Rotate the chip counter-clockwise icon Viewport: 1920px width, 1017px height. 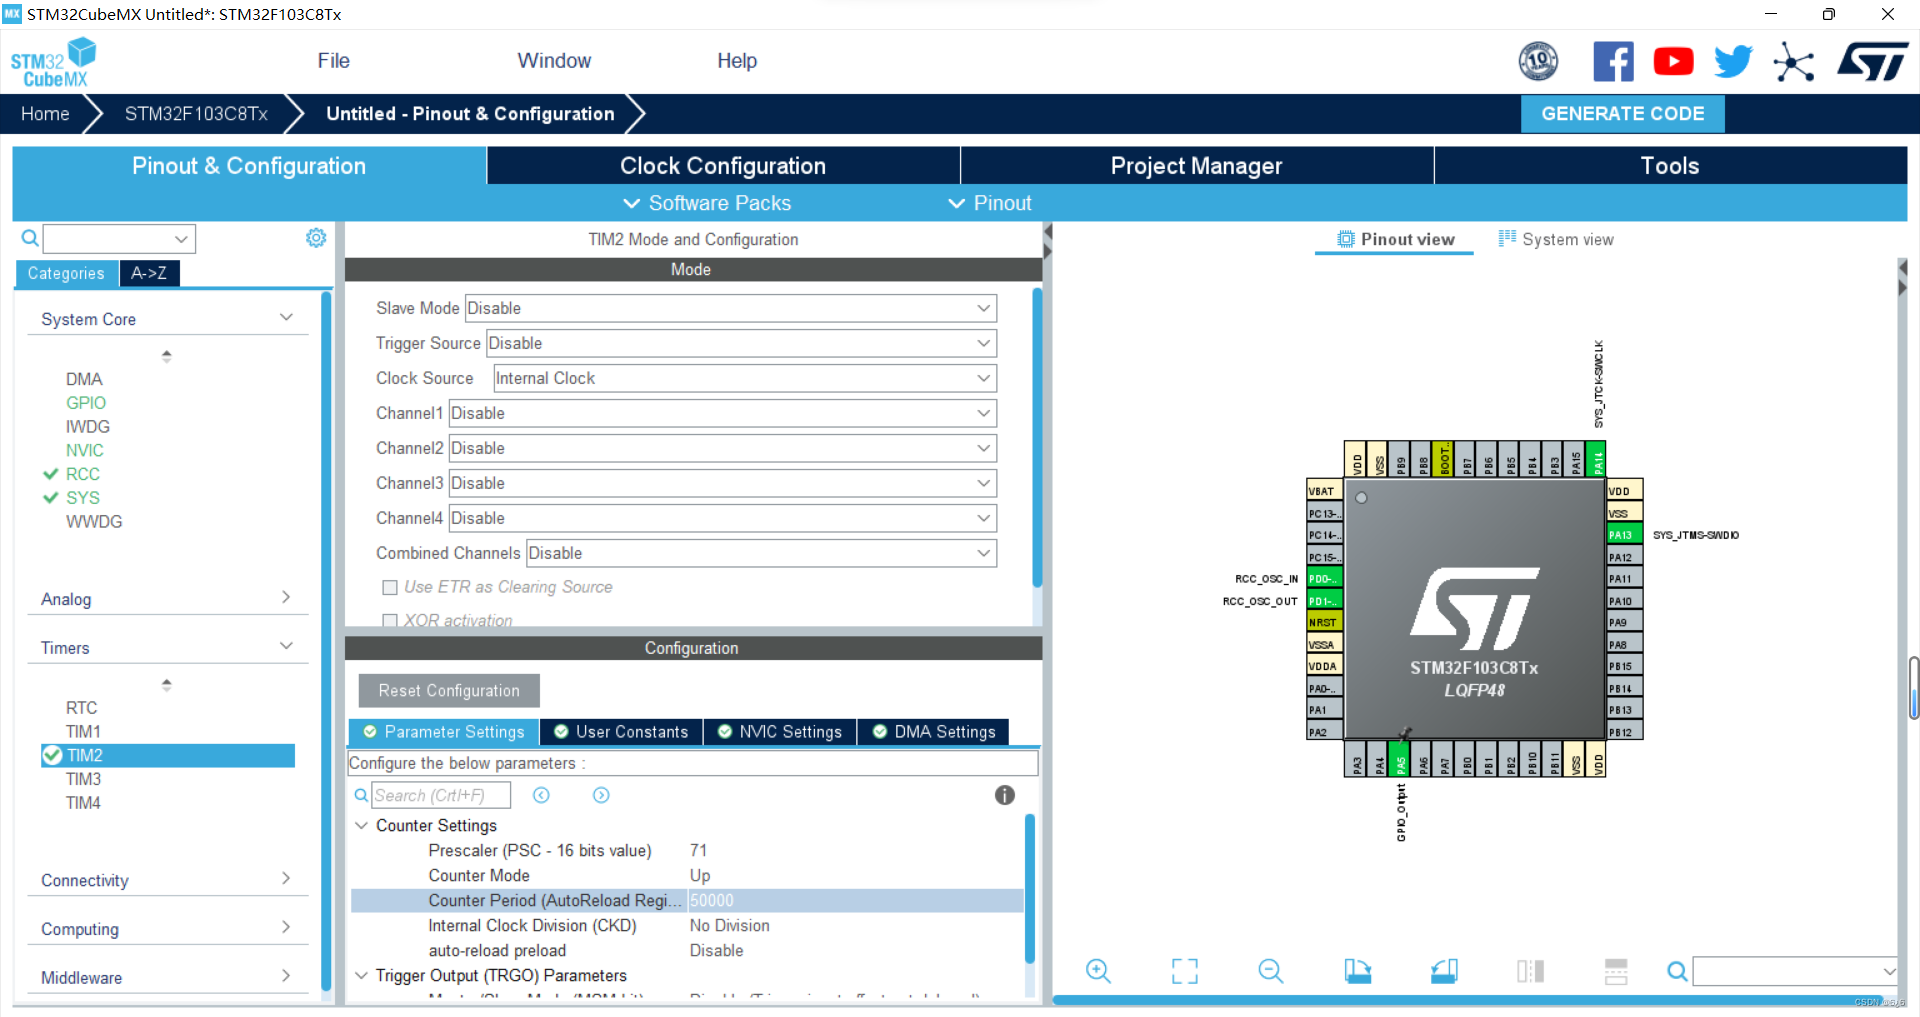1444,971
